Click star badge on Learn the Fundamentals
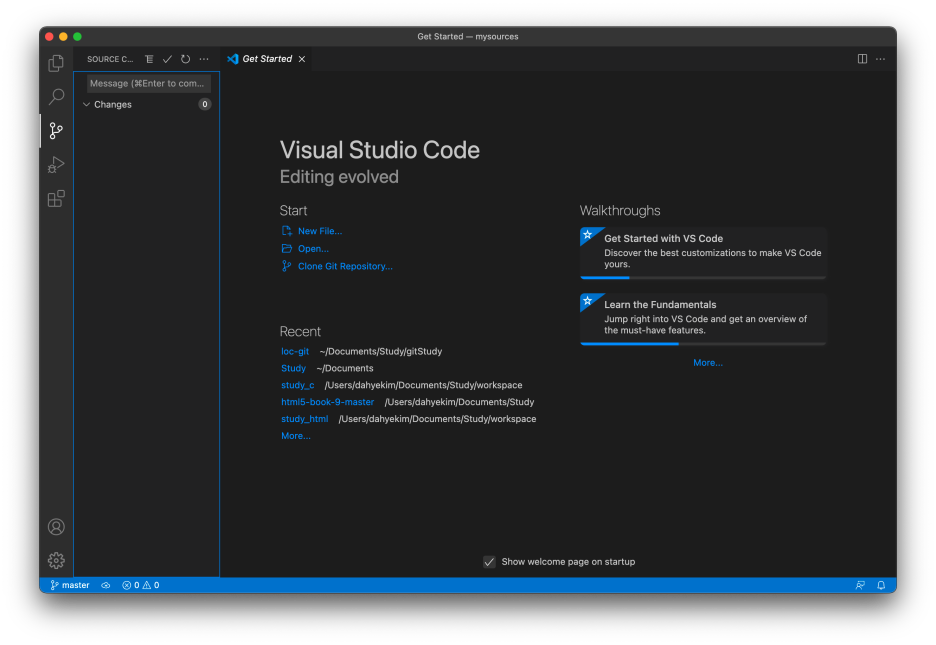 pos(588,301)
